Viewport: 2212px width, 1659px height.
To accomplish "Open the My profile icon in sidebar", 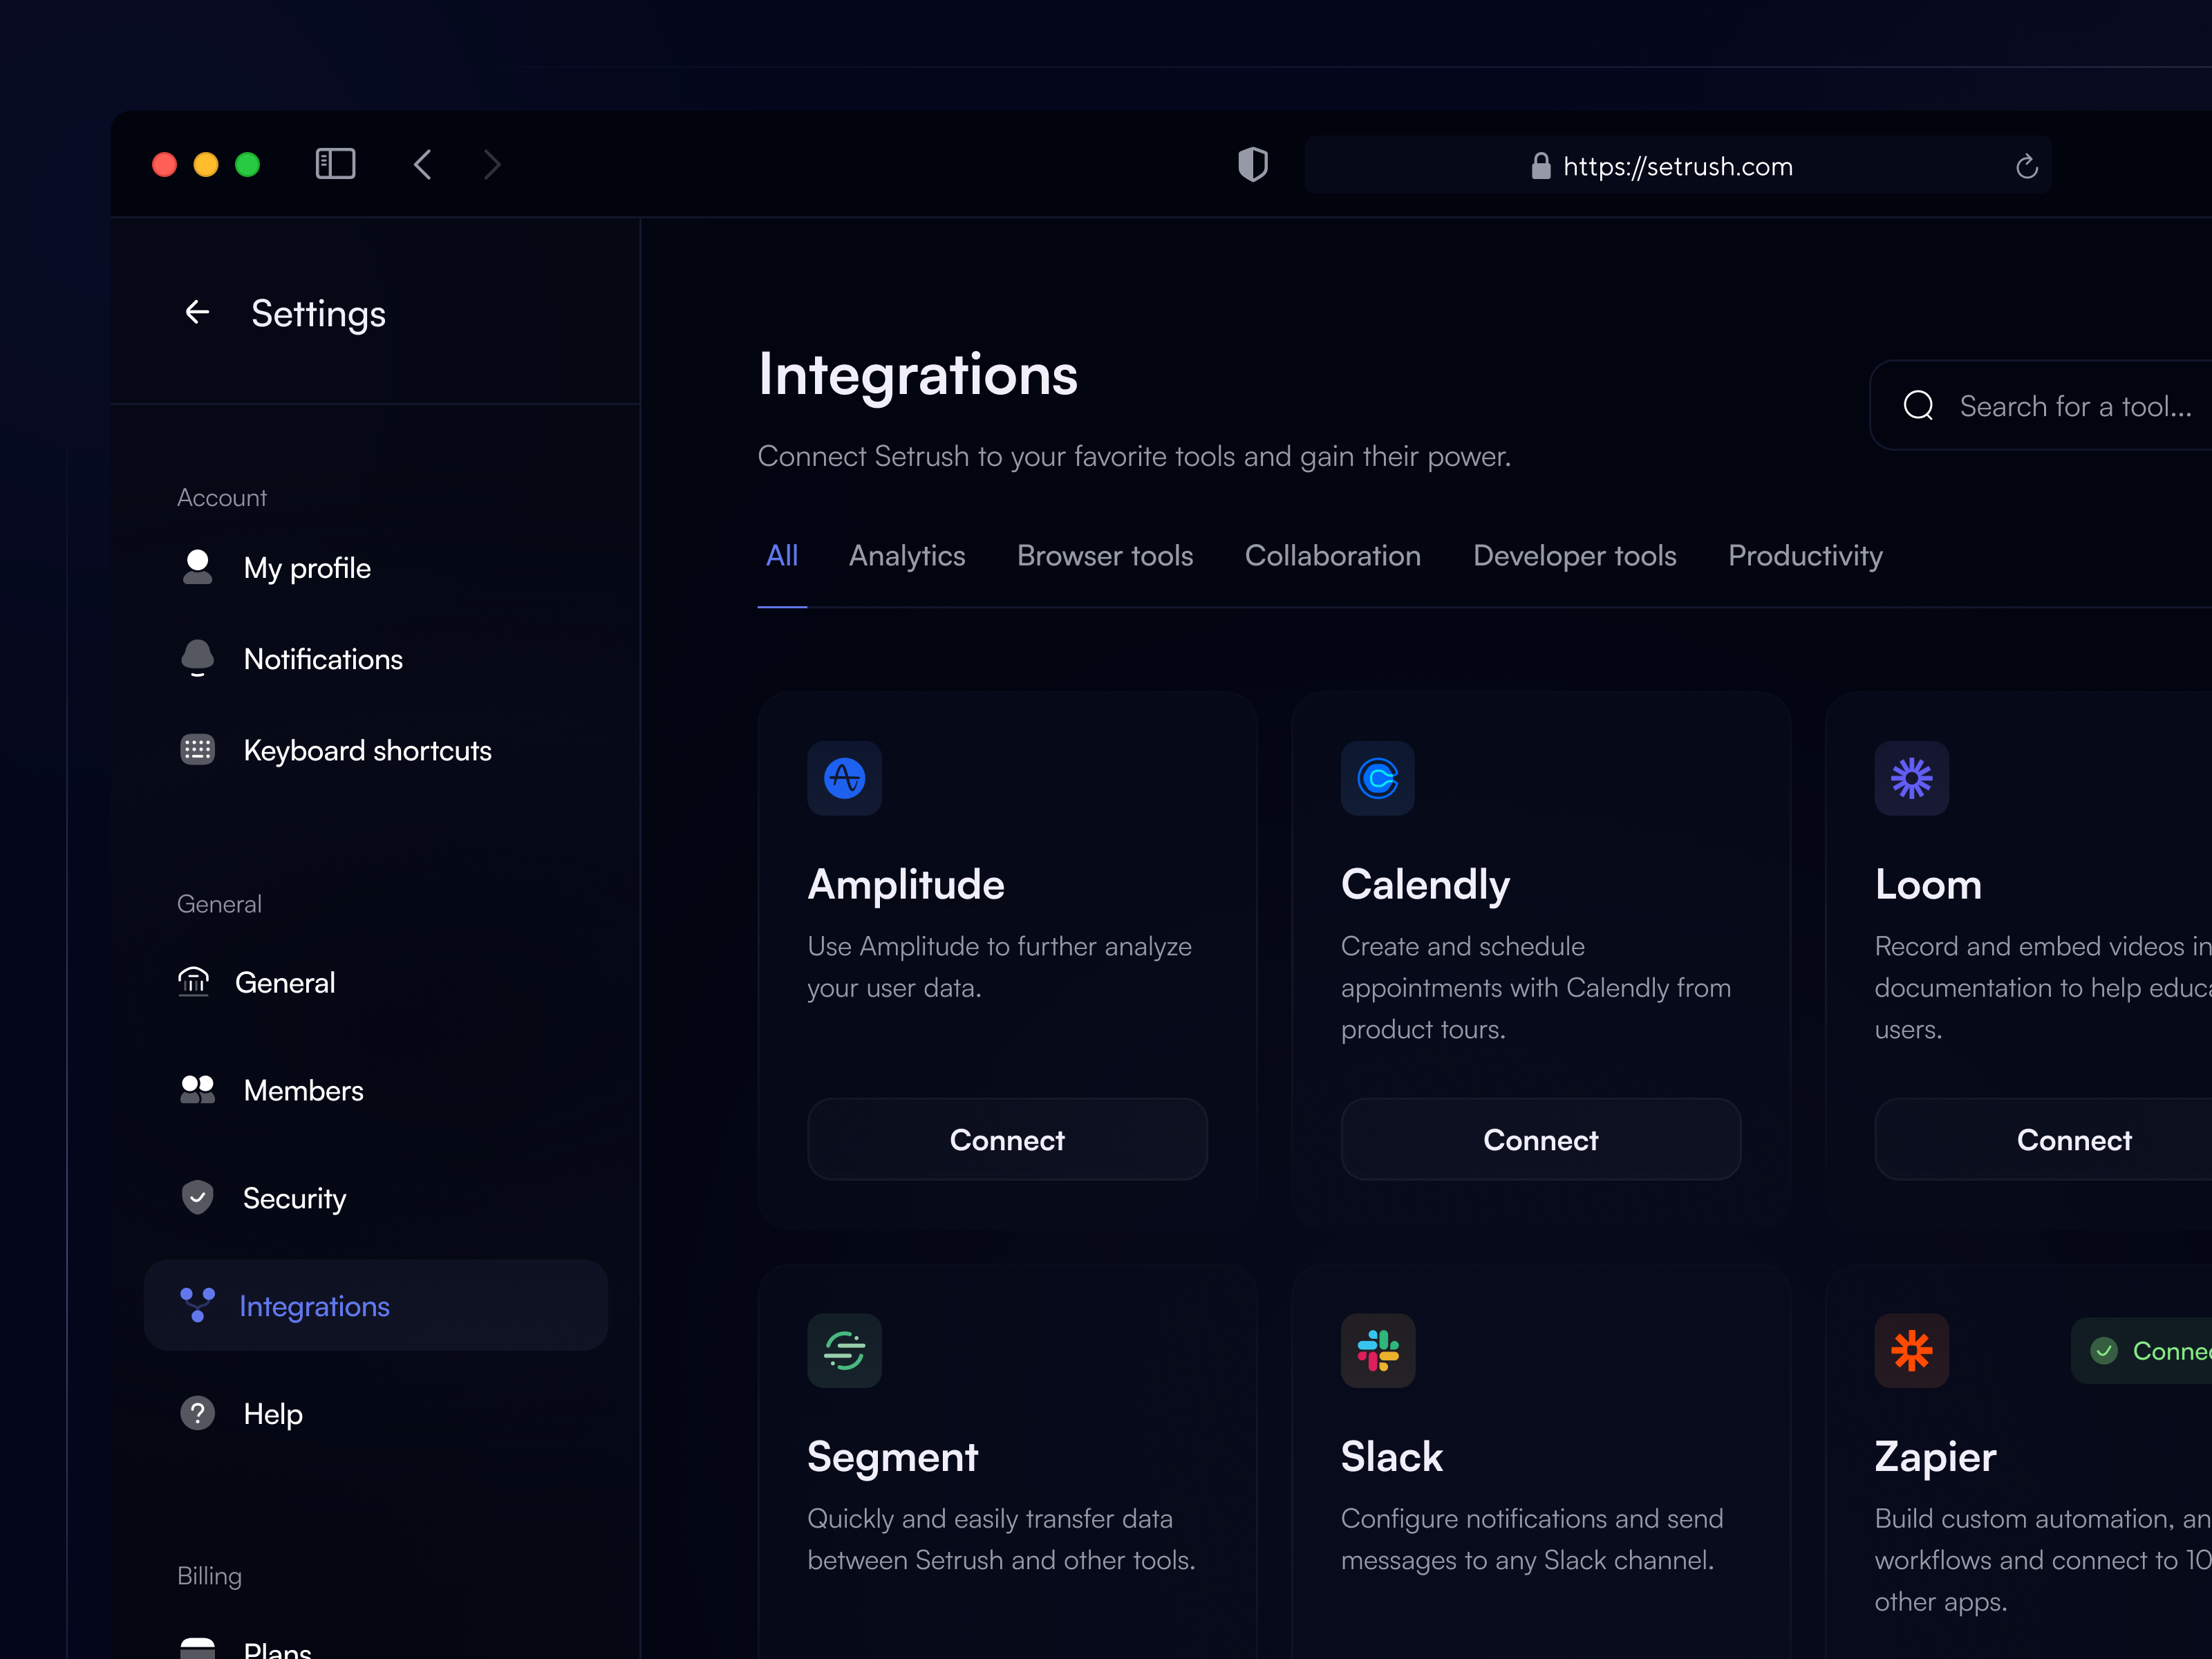I will click(x=197, y=567).
